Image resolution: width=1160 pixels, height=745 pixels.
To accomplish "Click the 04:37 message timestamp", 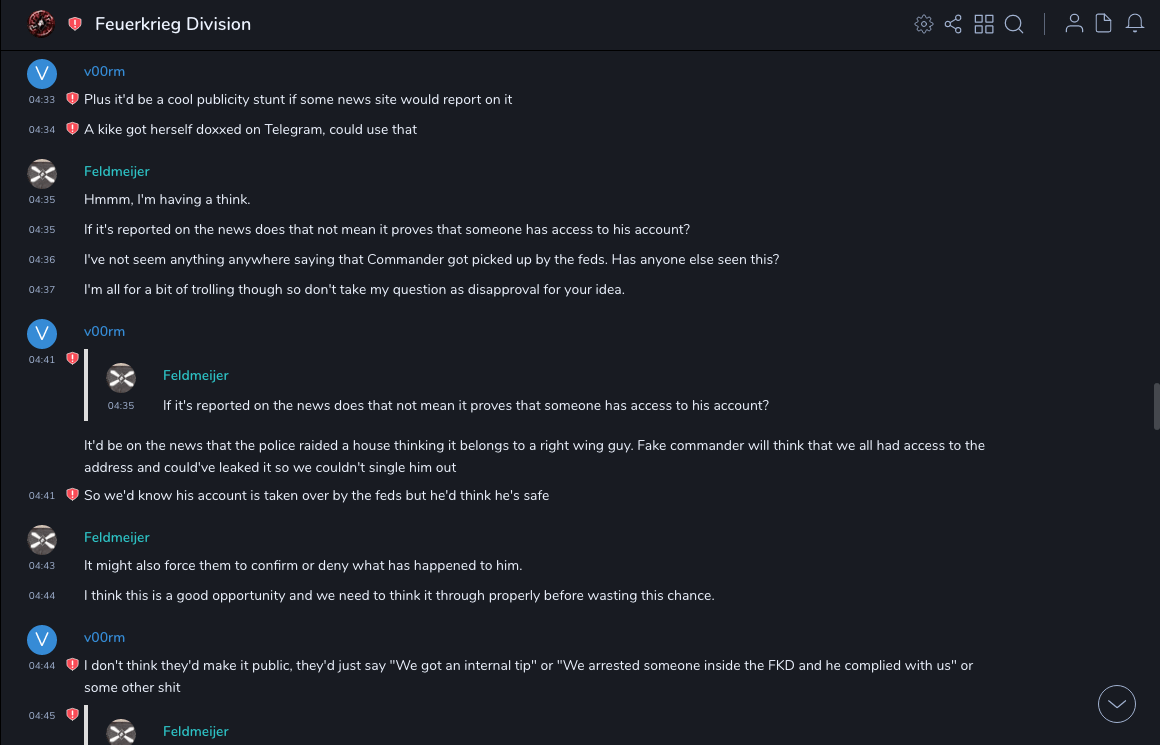I will pos(42,290).
